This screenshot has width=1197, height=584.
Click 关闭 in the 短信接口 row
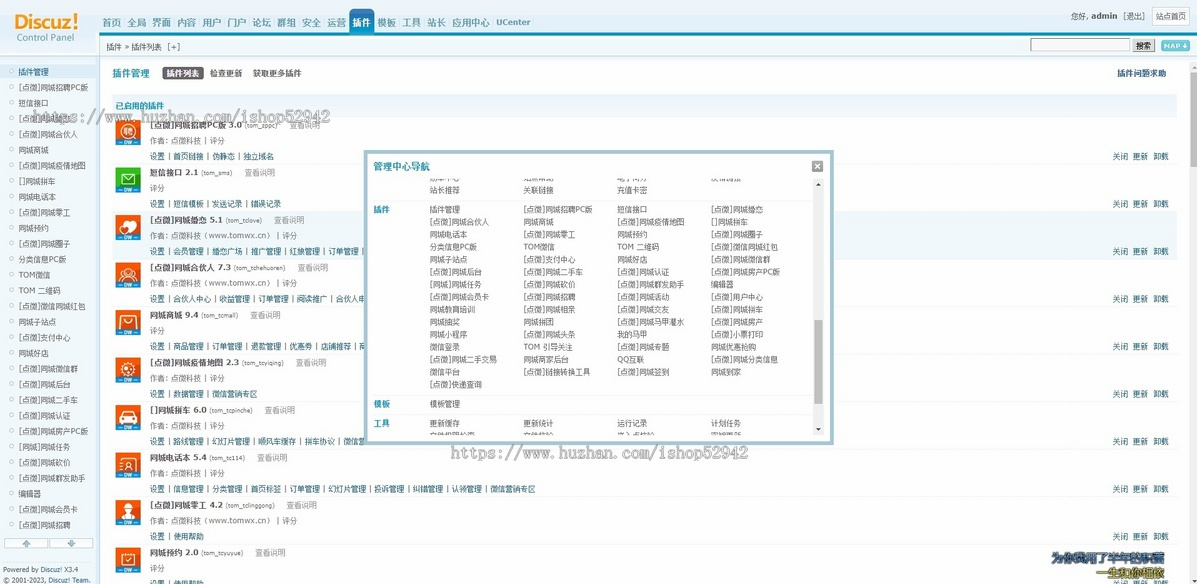click(1120, 204)
